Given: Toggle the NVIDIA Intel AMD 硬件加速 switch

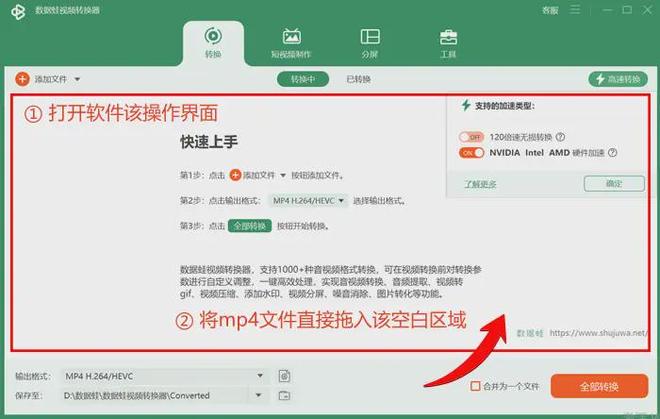Looking at the screenshot, I should point(471,153).
